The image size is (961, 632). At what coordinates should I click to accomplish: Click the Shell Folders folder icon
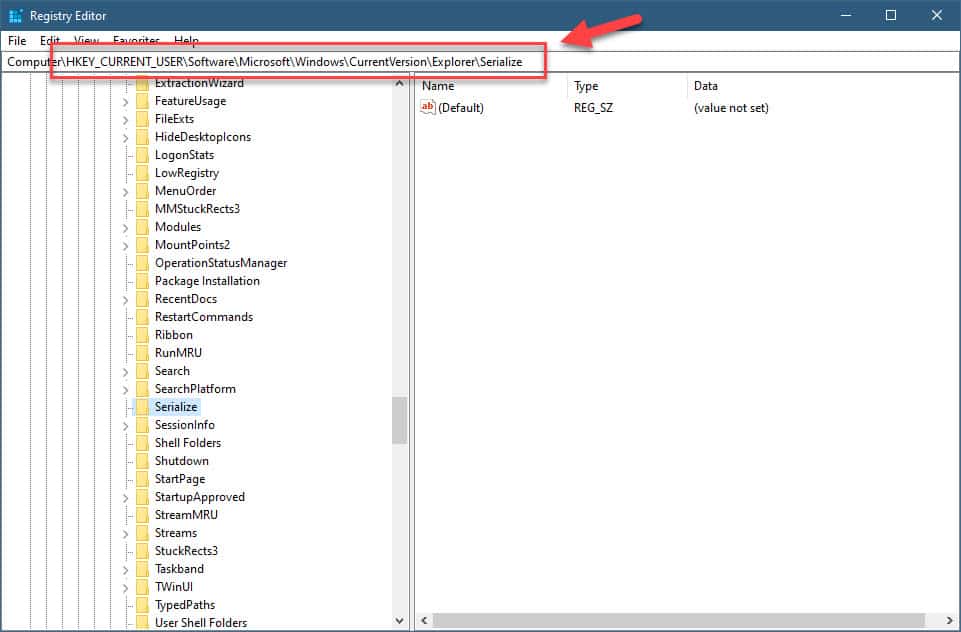[x=142, y=443]
